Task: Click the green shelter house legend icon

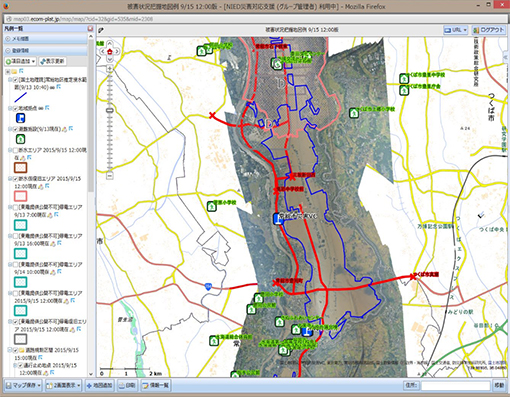Action: coord(20,139)
